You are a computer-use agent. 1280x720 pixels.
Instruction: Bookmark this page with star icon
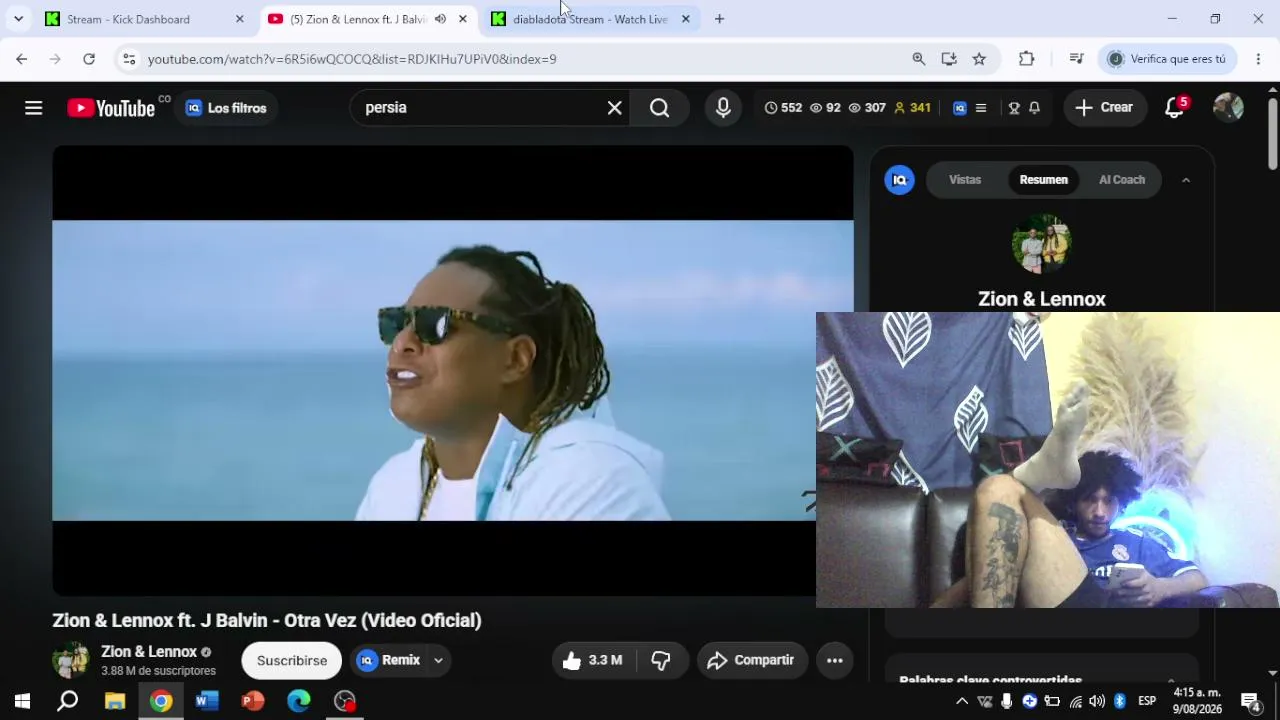tap(979, 59)
